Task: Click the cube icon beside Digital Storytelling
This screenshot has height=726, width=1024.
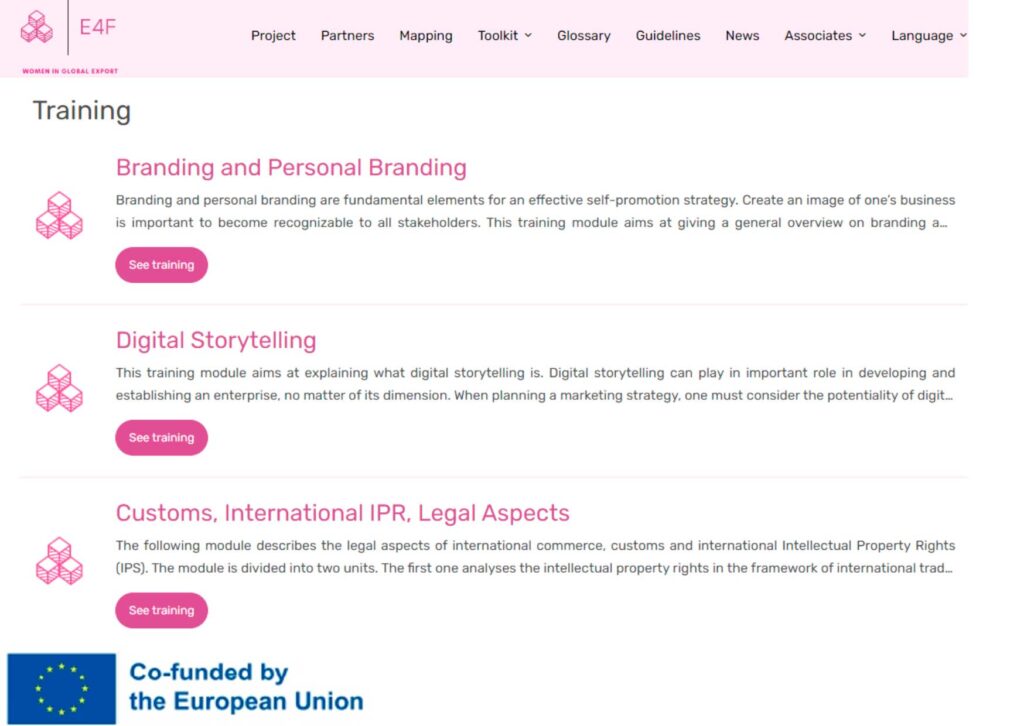Action: tap(59, 388)
